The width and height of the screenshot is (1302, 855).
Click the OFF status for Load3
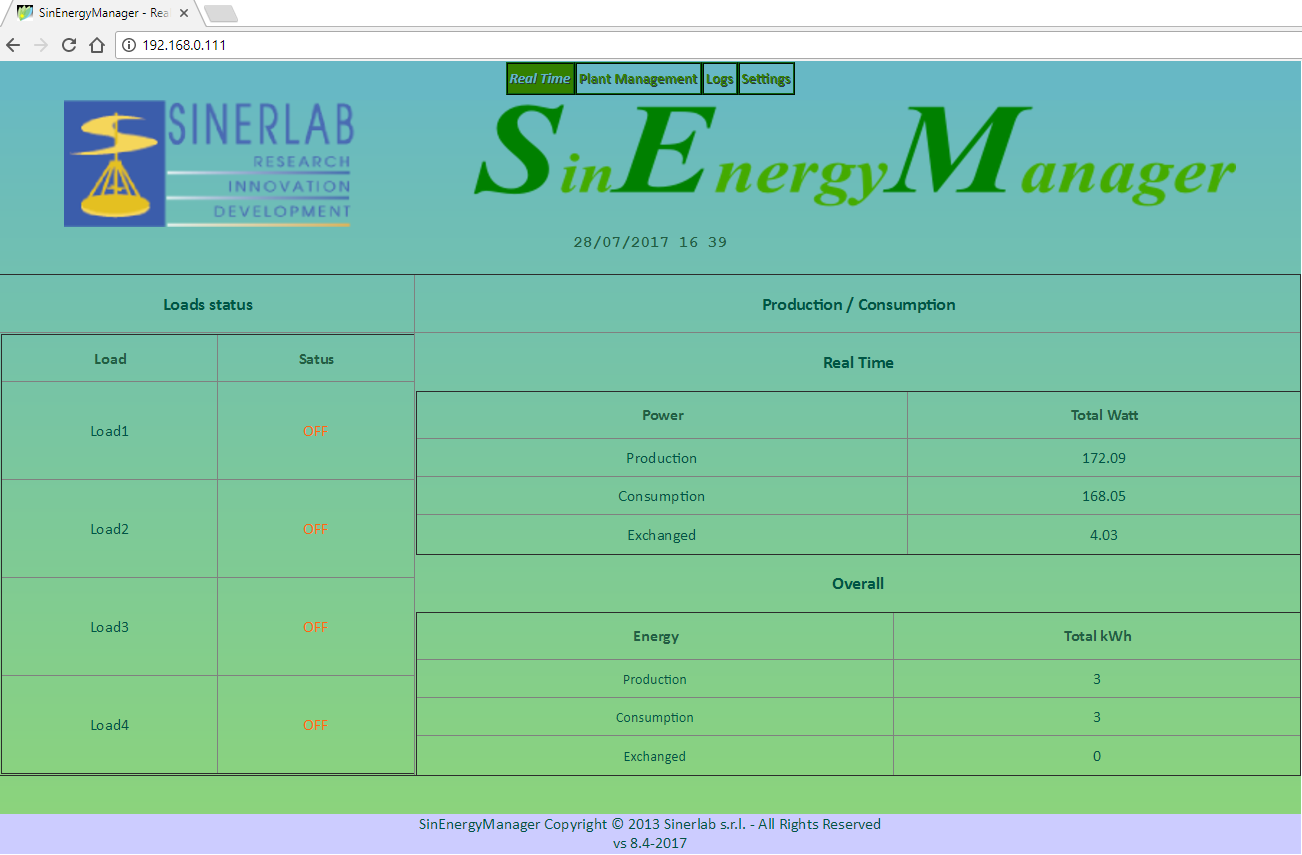(315, 627)
